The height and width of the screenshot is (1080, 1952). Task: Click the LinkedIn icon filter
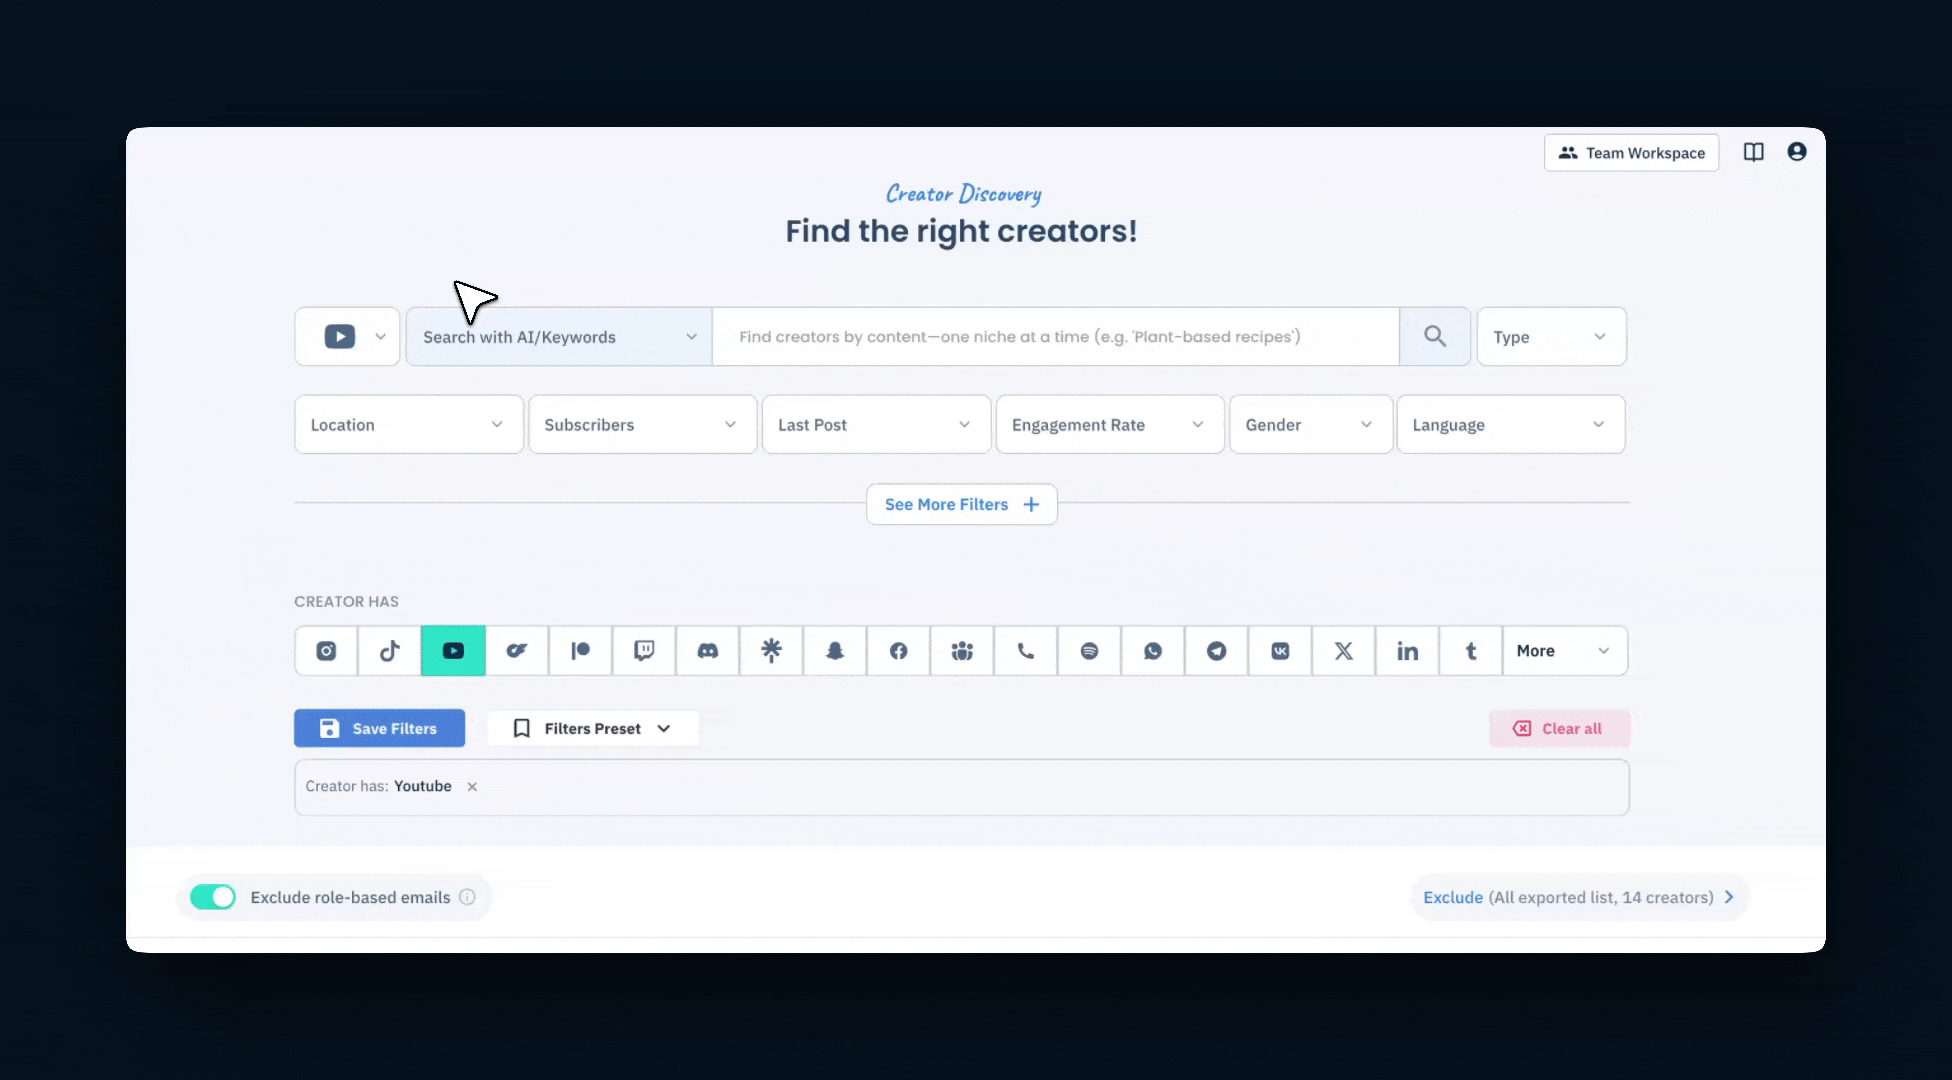click(x=1407, y=651)
